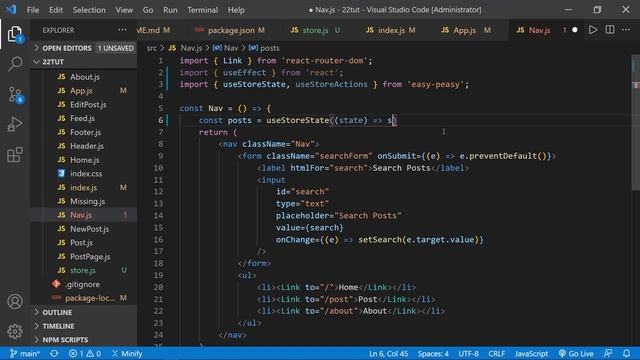
Task: Open Feed.js in explorer
Action: coord(82,118)
